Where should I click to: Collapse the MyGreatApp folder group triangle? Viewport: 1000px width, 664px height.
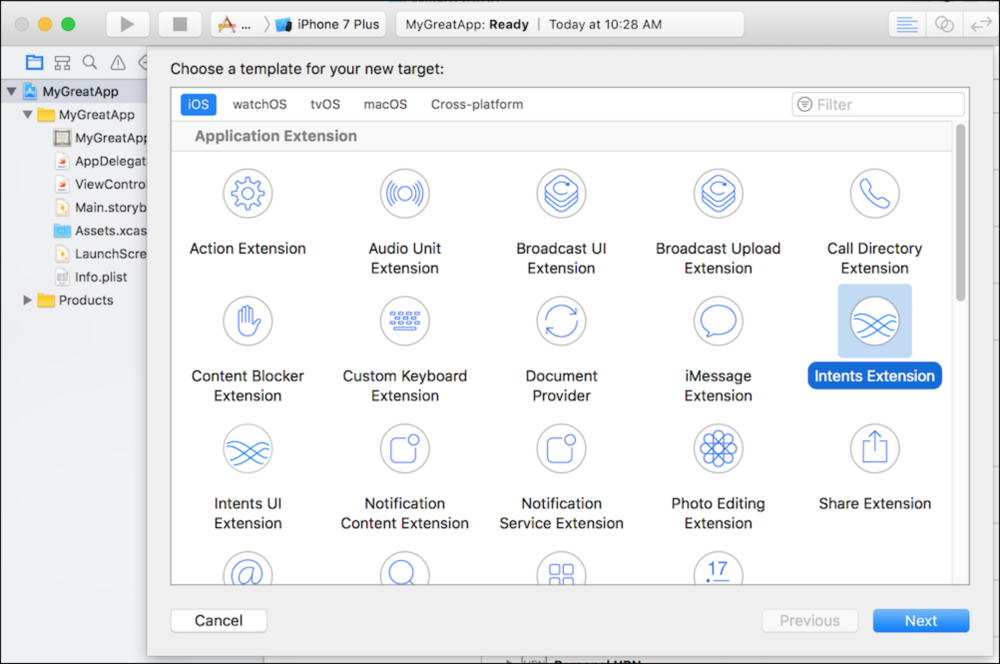[27, 115]
